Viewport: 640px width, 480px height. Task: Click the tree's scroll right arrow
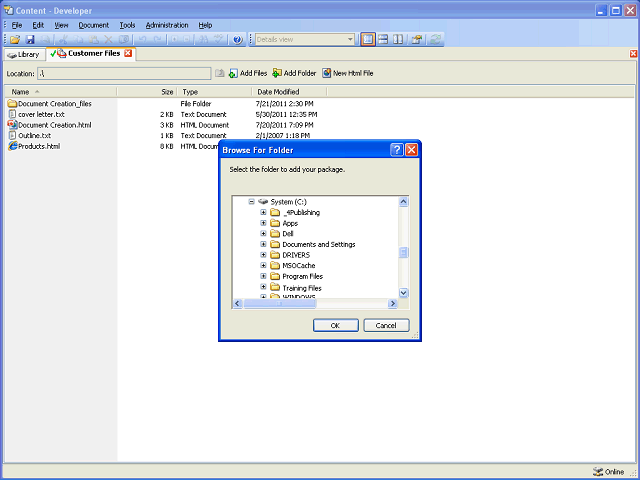393,303
